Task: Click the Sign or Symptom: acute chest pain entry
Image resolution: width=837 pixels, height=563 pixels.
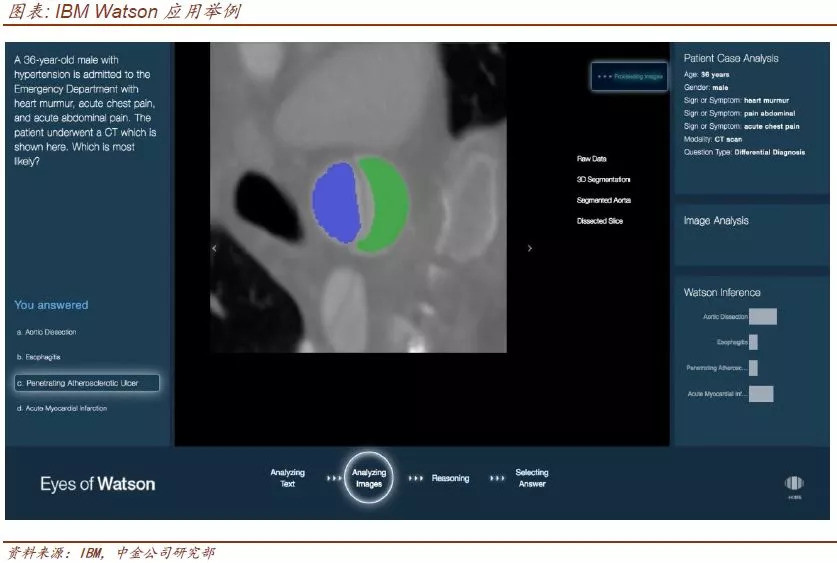Action: (741, 126)
